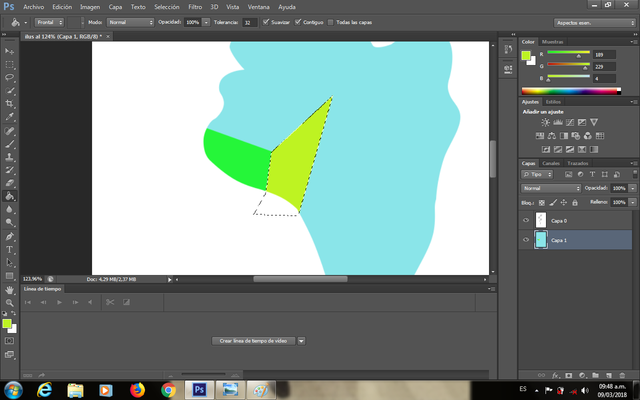Hide the Capa 0 layer
This screenshot has width=640, height=400.
(526, 221)
